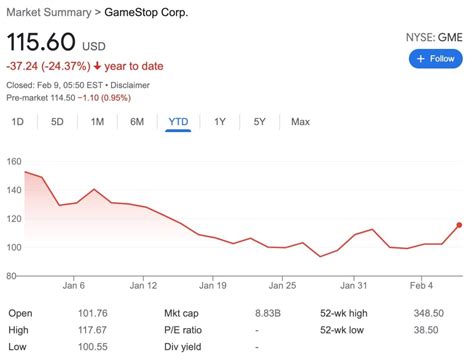Select the YTD tab
Screen dimensions: 474x362
[x=178, y=122]
